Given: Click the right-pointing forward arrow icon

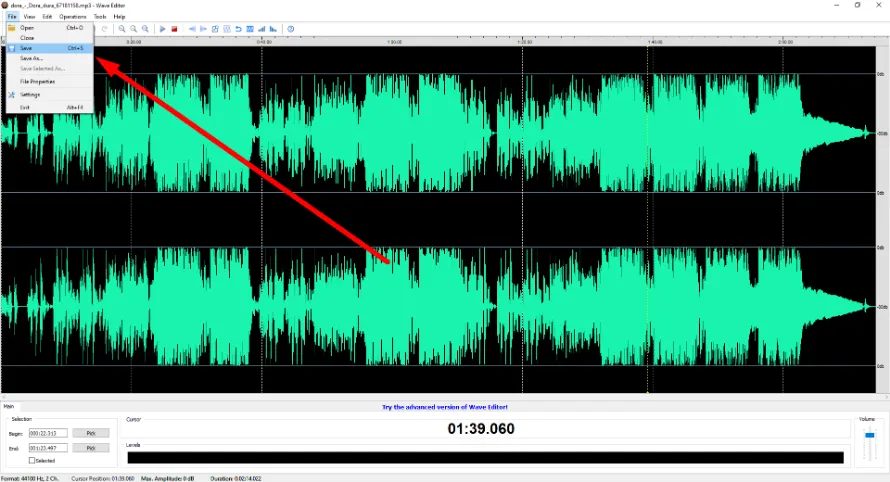Looking at the screenshot, I should 203,29.
